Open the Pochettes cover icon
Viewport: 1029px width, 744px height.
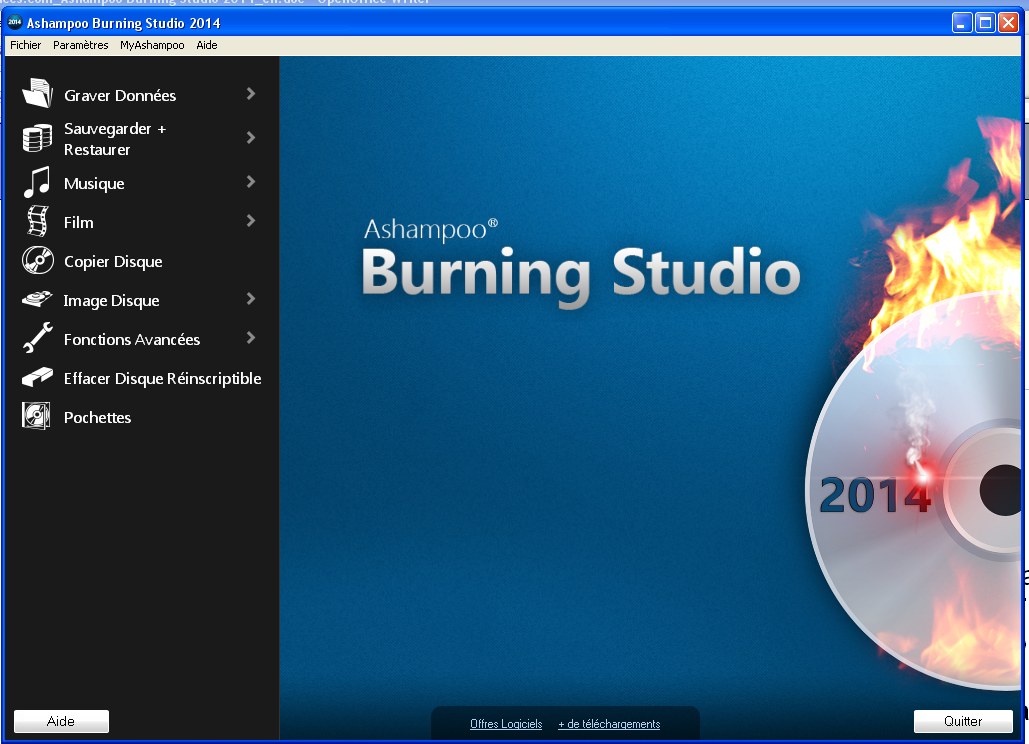click(x=37, y=417)
